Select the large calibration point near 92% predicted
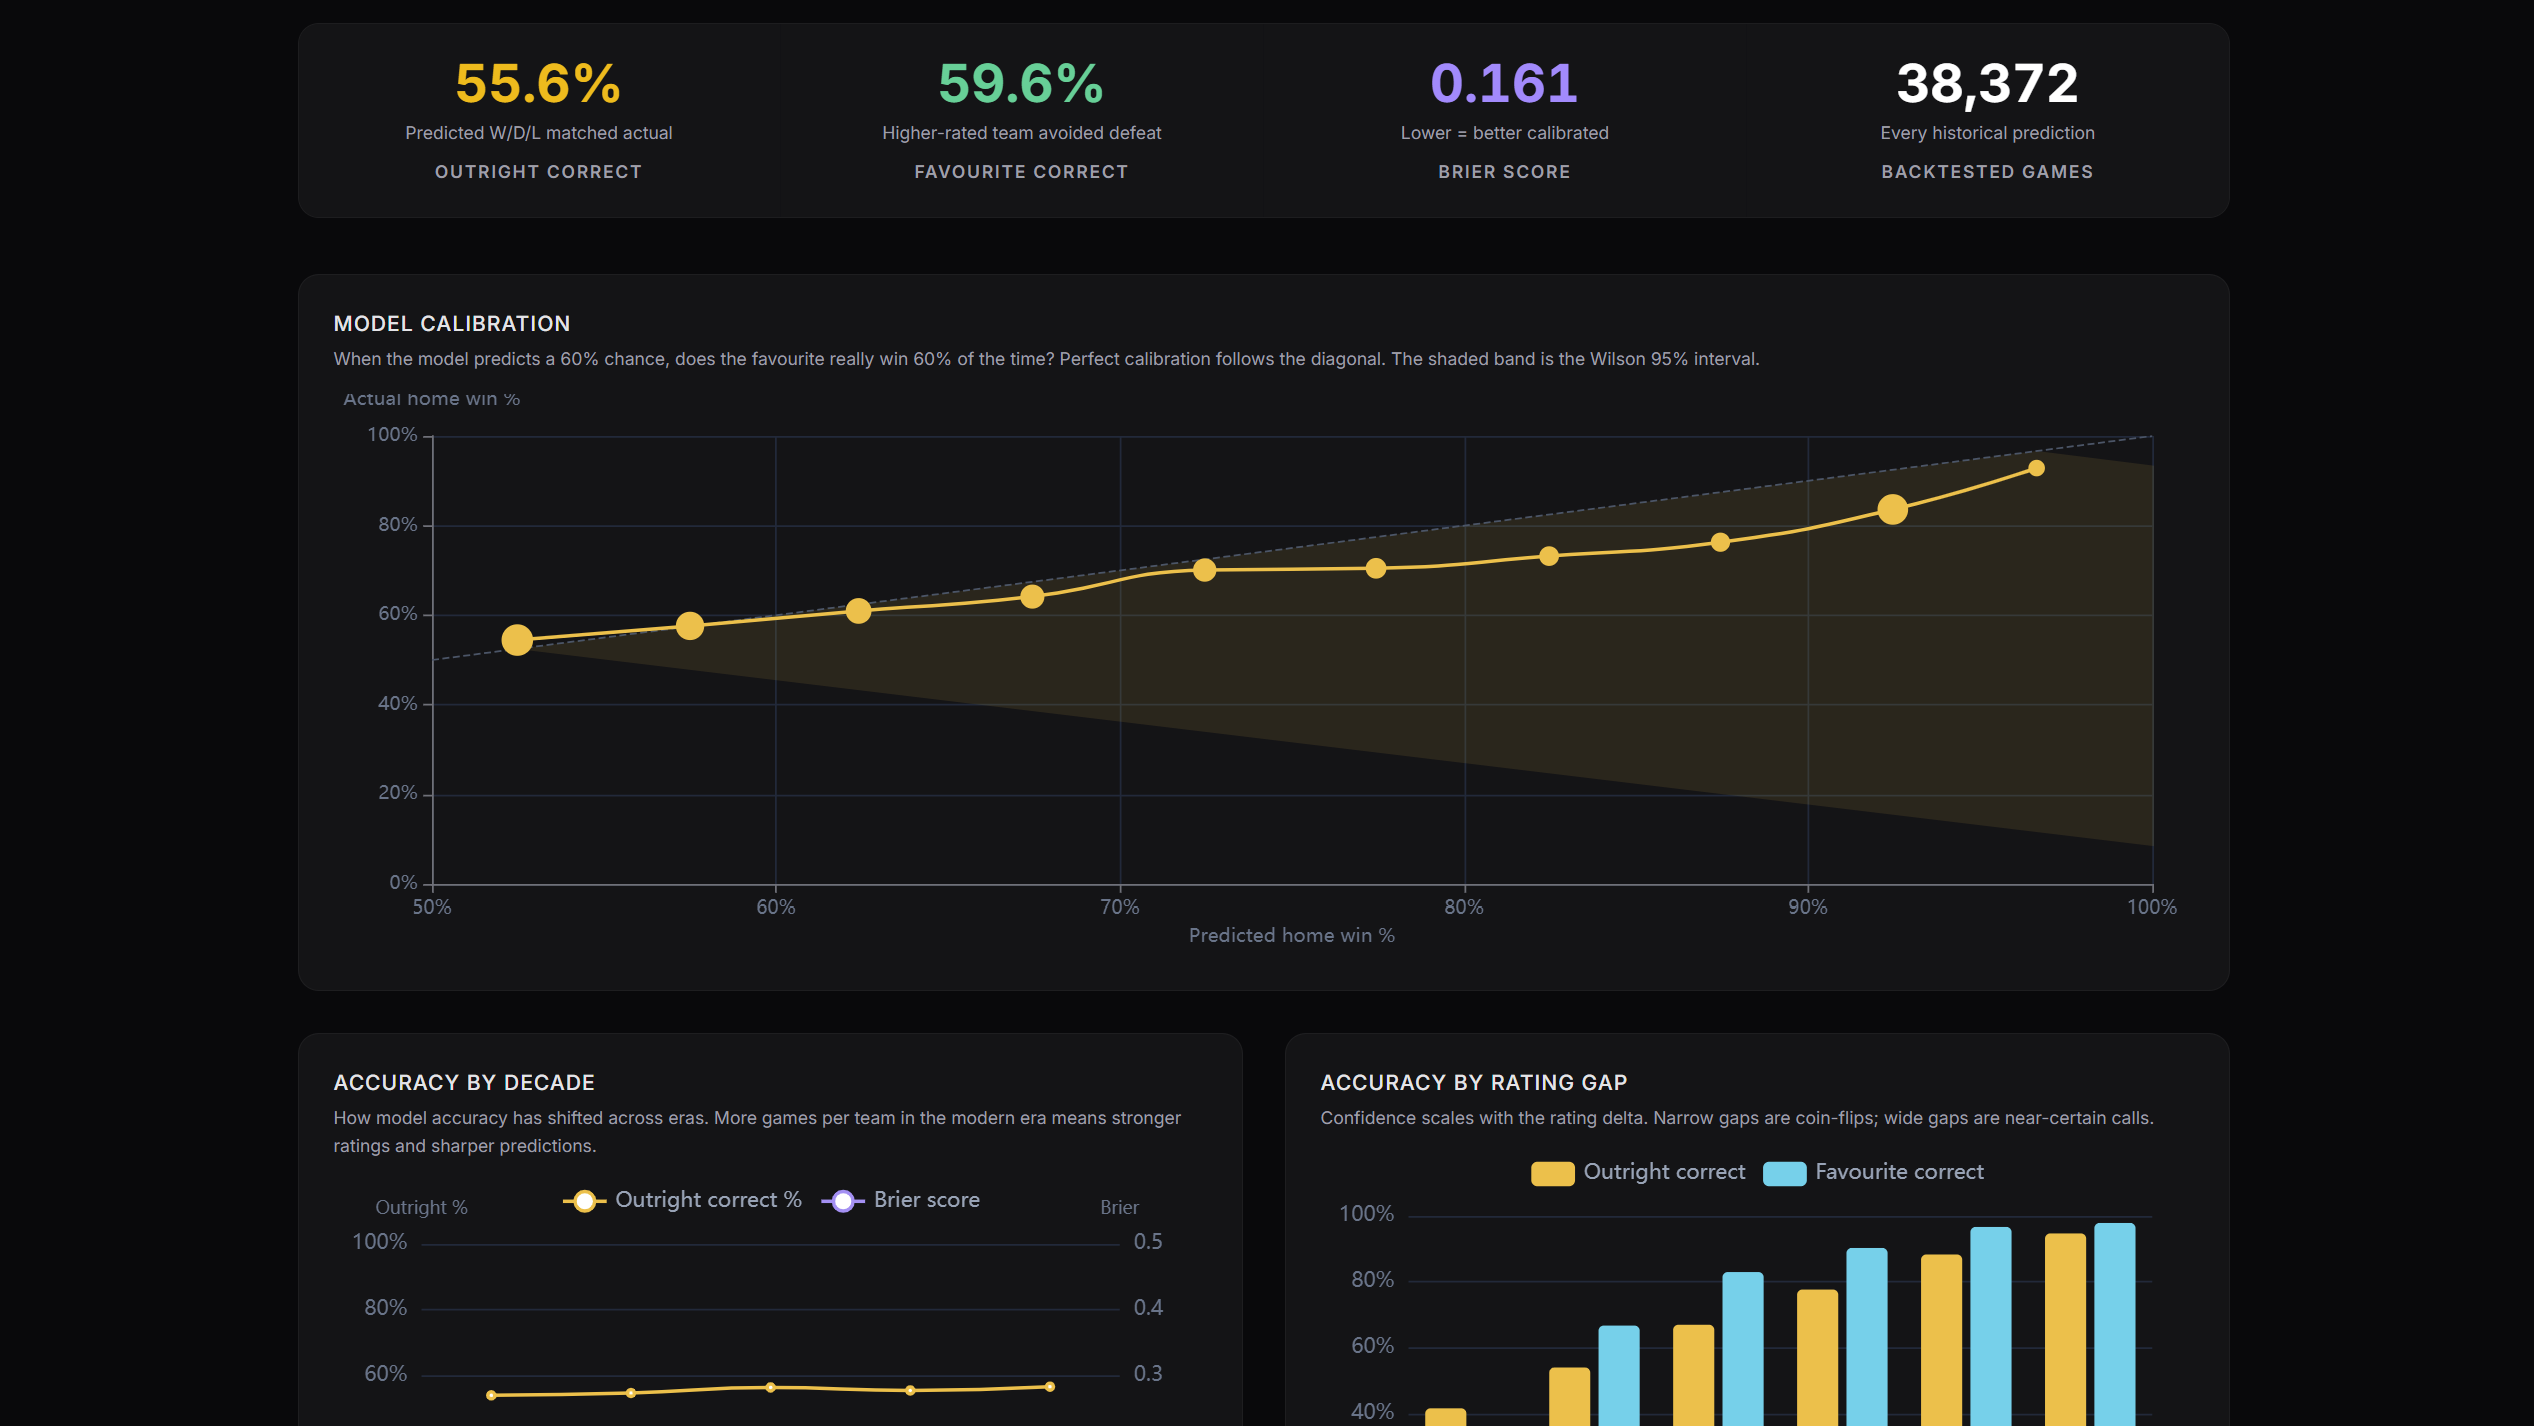This screenshot has width=2534, height=1426. click(x=1892, y=509)
